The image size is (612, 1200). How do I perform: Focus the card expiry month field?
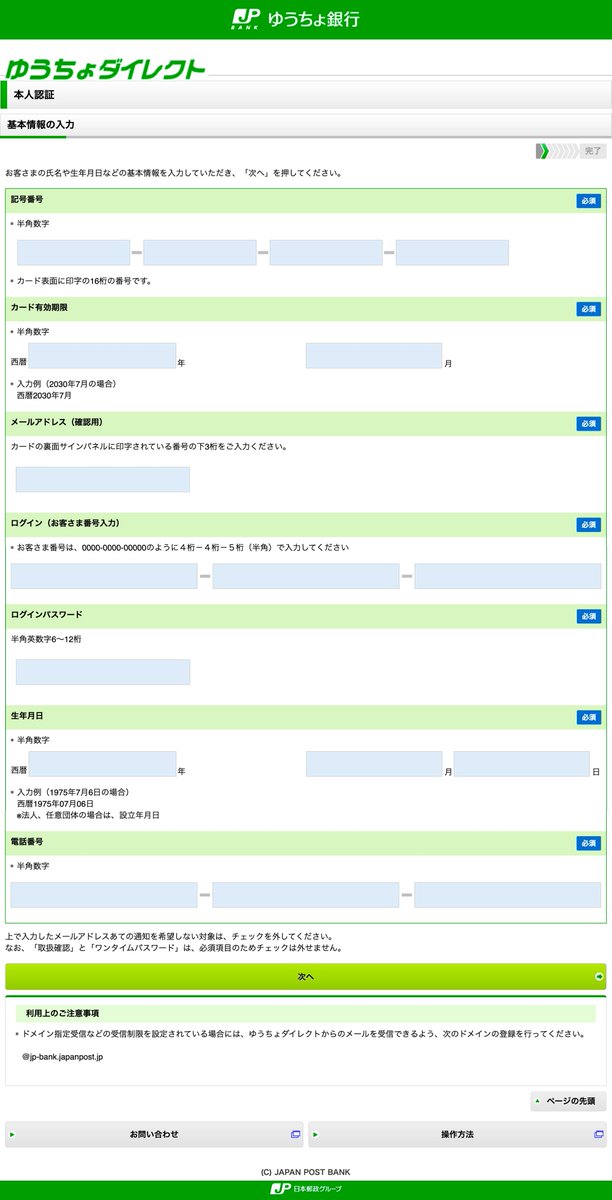point(374,356)
